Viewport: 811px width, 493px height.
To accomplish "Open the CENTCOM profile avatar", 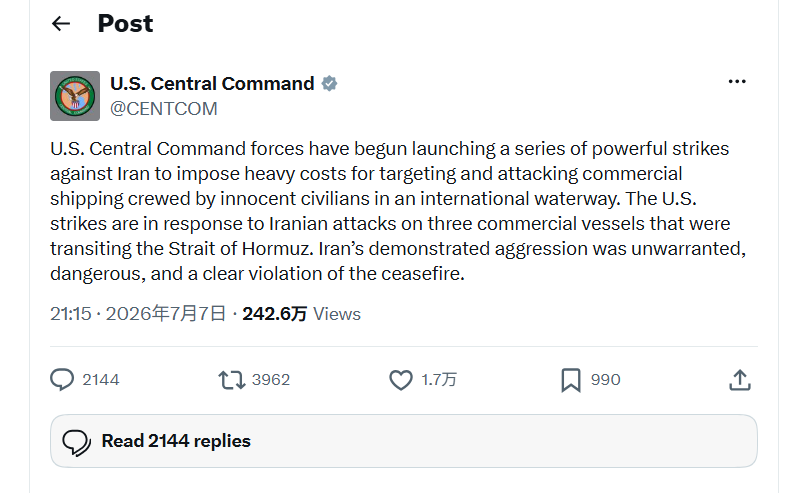I will point(75,96).
